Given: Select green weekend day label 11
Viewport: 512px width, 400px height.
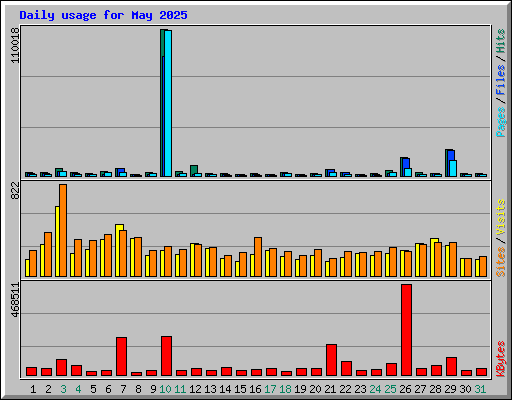Looking at the screenshot, I should pyautogui.click(x=181, y=389).
